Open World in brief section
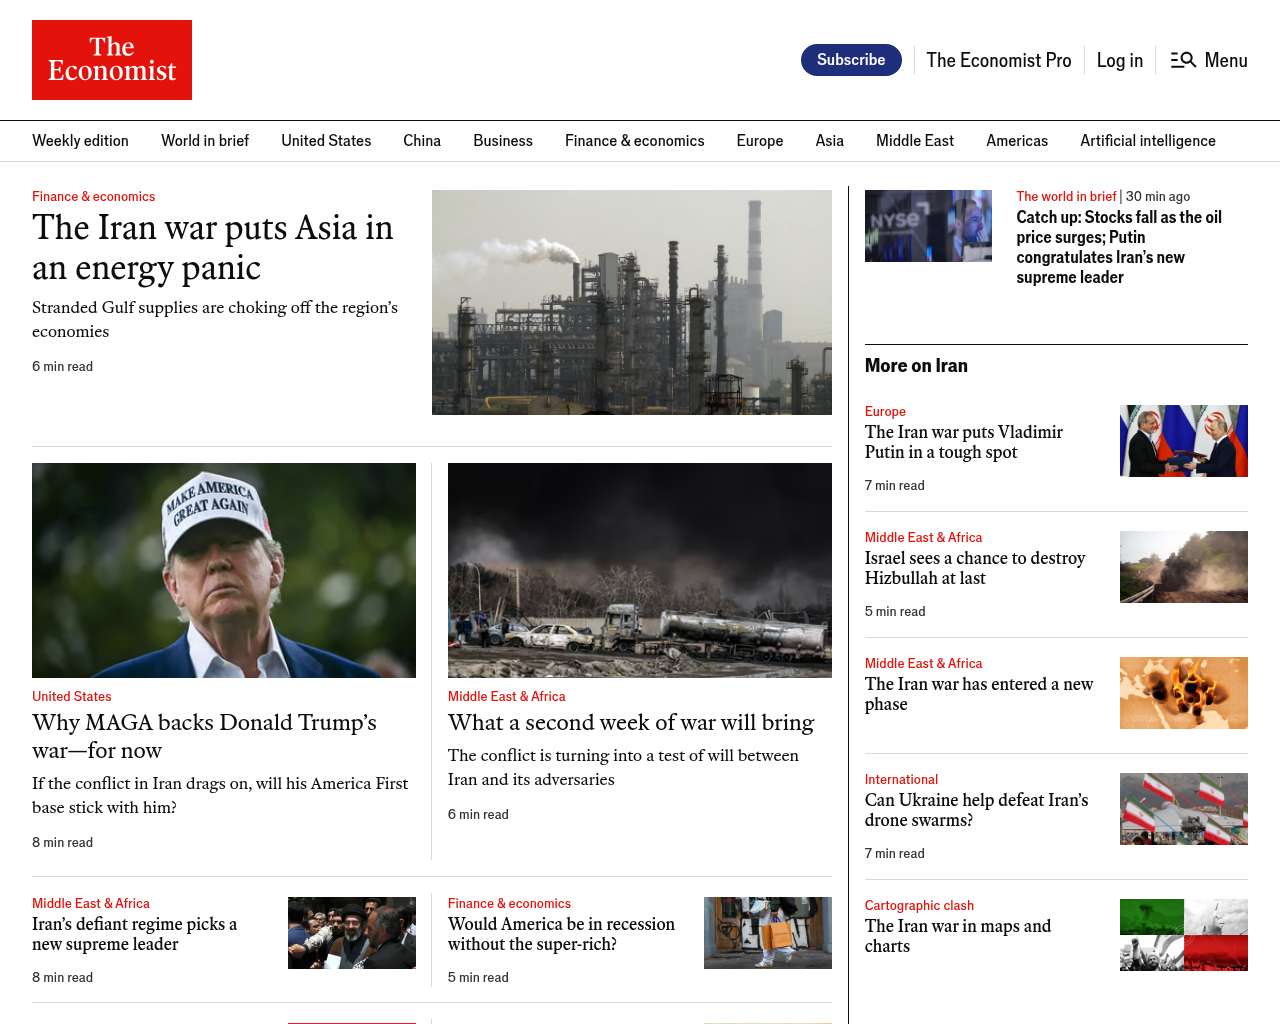Image resolution: width=1280 pixels, height=1024 pixels. (x=205, y=141)
